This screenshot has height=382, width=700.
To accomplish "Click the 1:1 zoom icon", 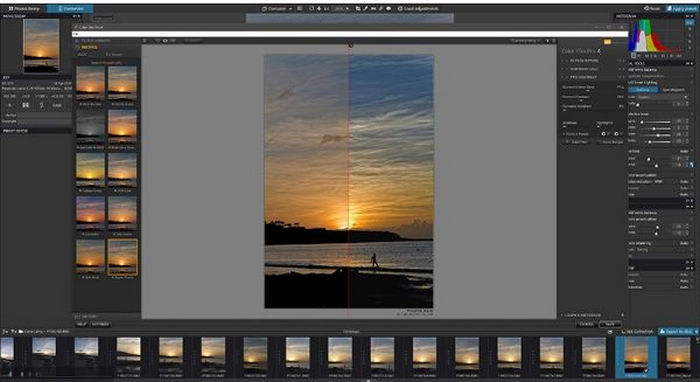I will click(326, 8).
